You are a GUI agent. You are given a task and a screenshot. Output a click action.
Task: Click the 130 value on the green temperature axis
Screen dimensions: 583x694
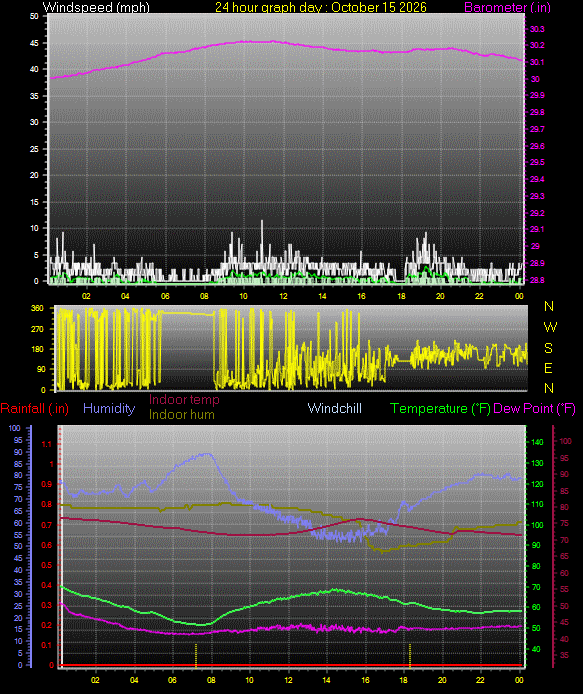click(537, 463)
